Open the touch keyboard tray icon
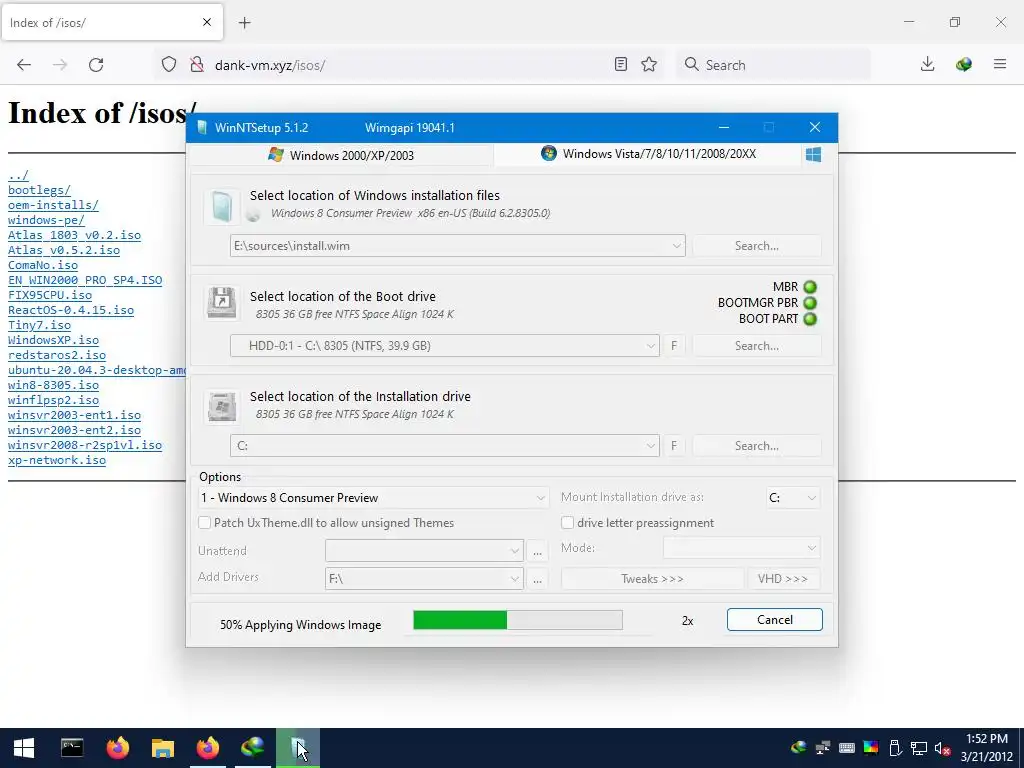This screenshot has width=1024, height=768. point(847,748)
